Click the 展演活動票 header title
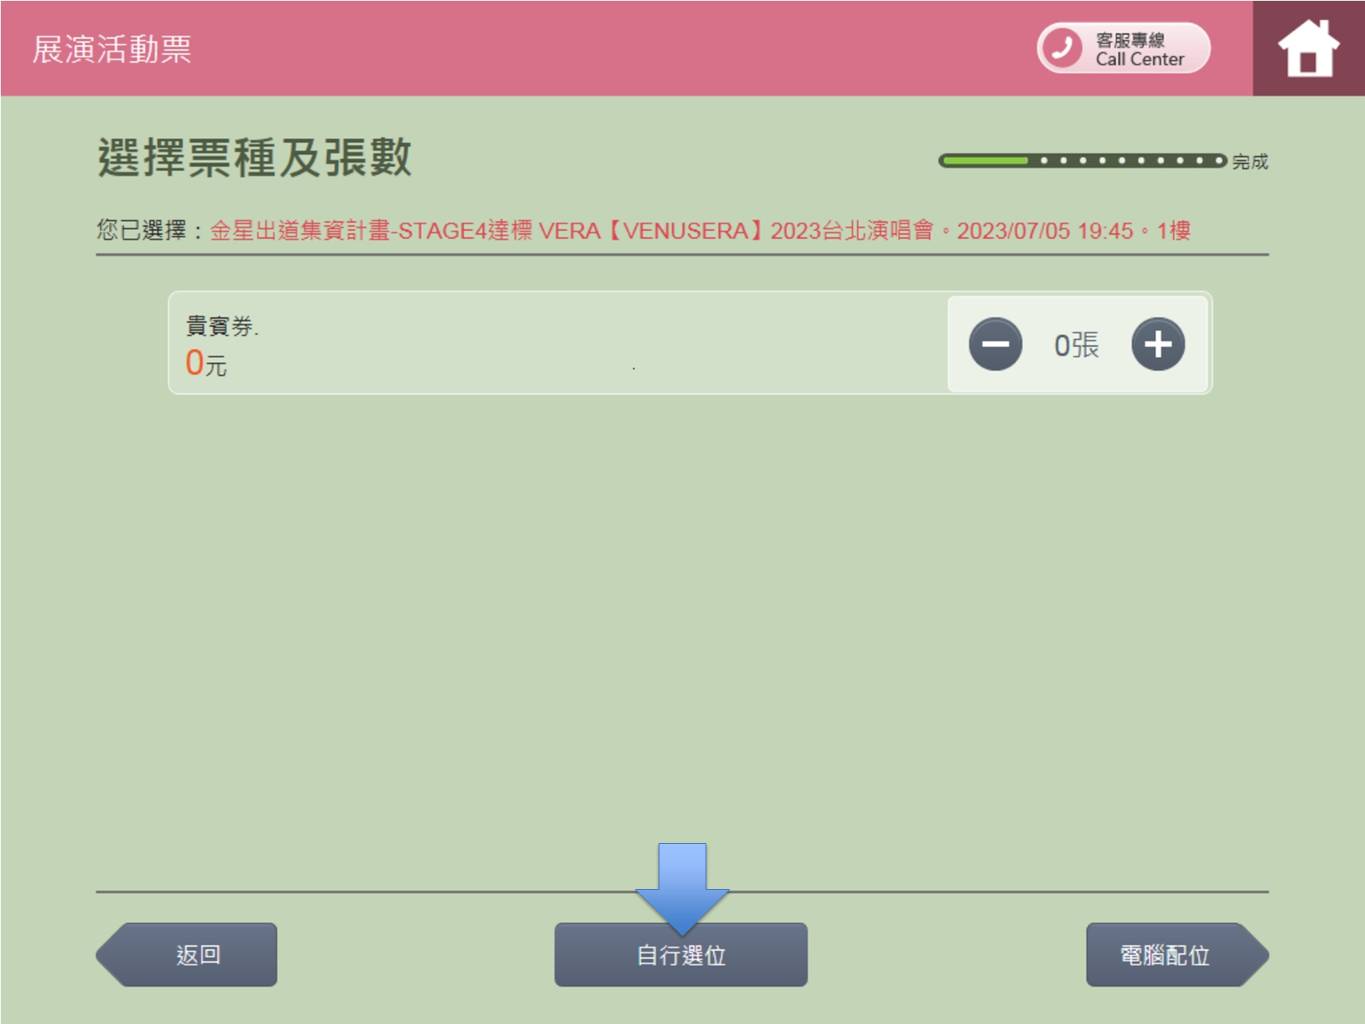 coord(112,49)
